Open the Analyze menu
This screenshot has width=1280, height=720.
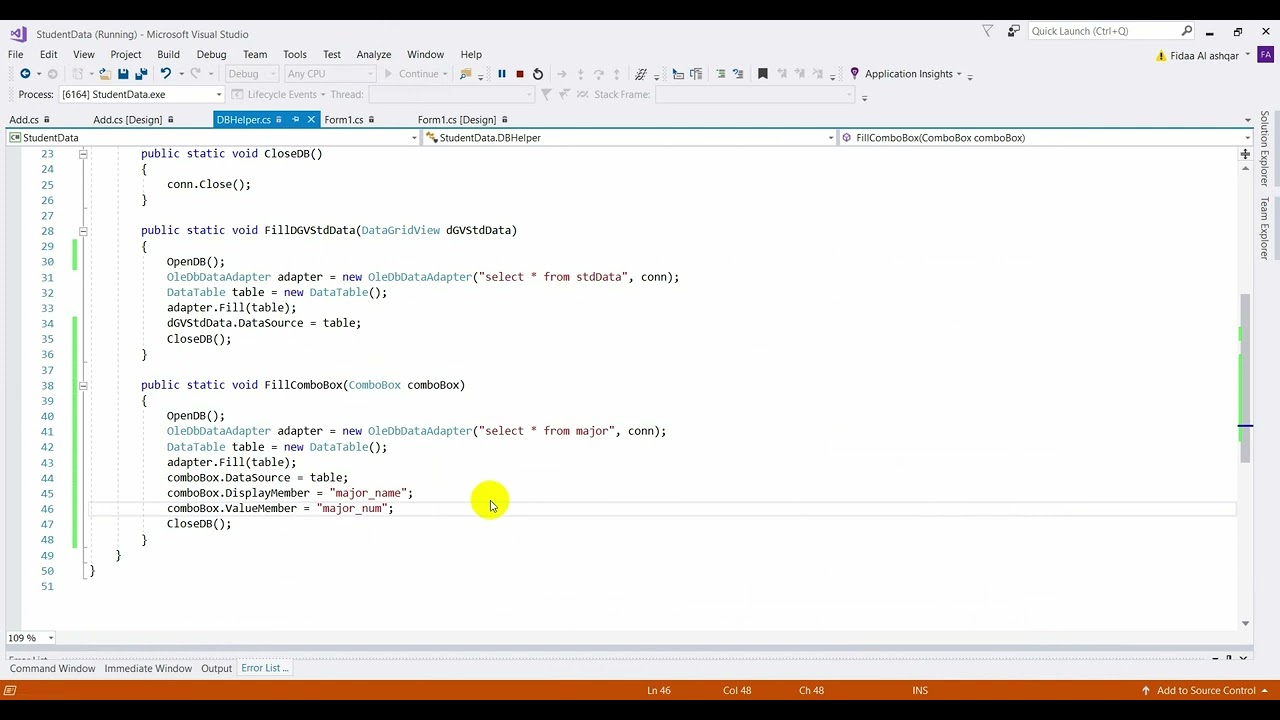[374, 55]
